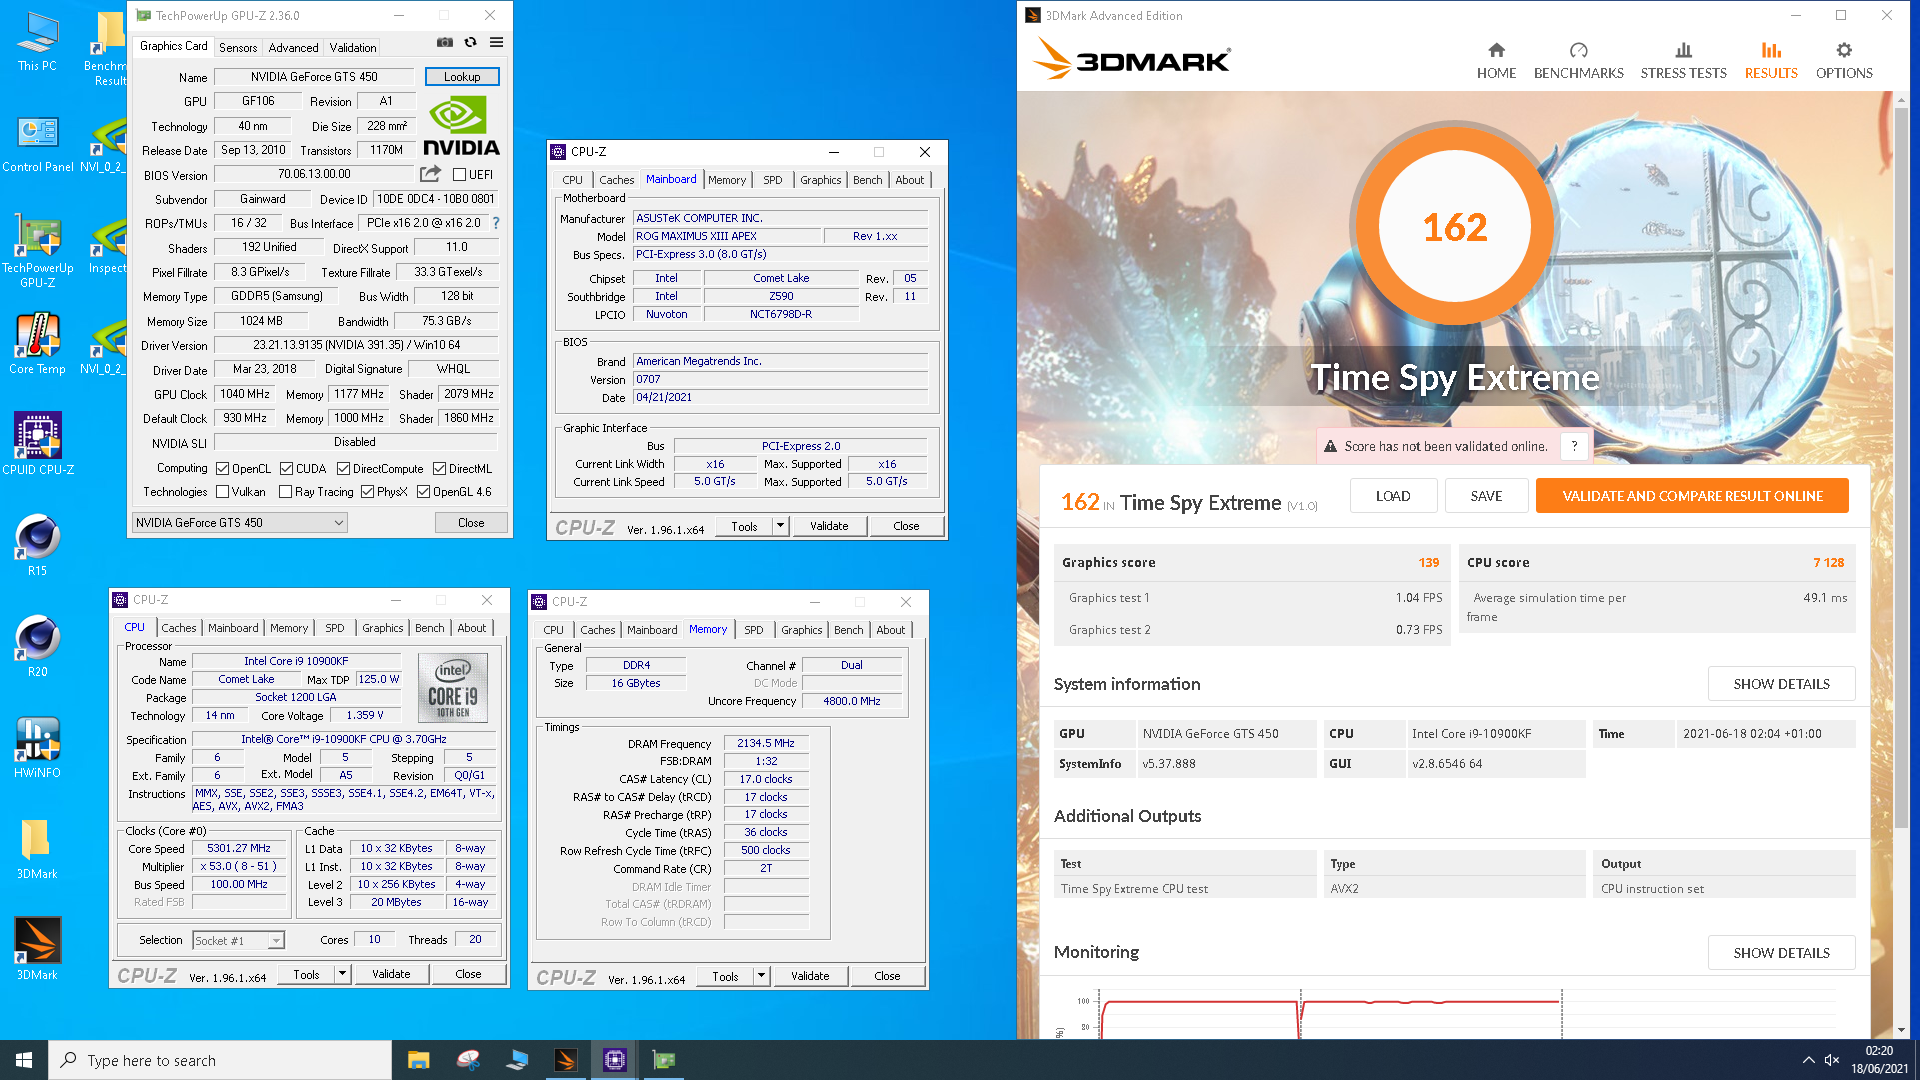This screenshot has height=1080, width=1920.
Task: Select the SPD tab in Mainboard CPU-Z window
Action: pyautogui.click(x=773, y=180)
